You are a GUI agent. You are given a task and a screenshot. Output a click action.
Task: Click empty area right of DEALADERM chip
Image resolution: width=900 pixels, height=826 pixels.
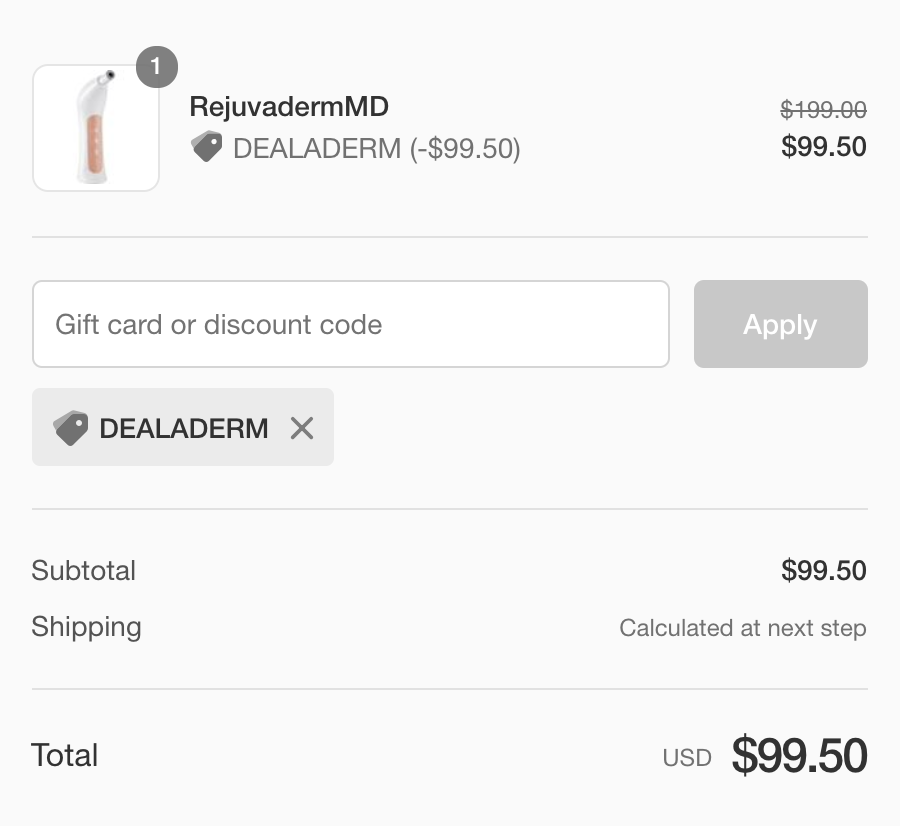(600, 428)
